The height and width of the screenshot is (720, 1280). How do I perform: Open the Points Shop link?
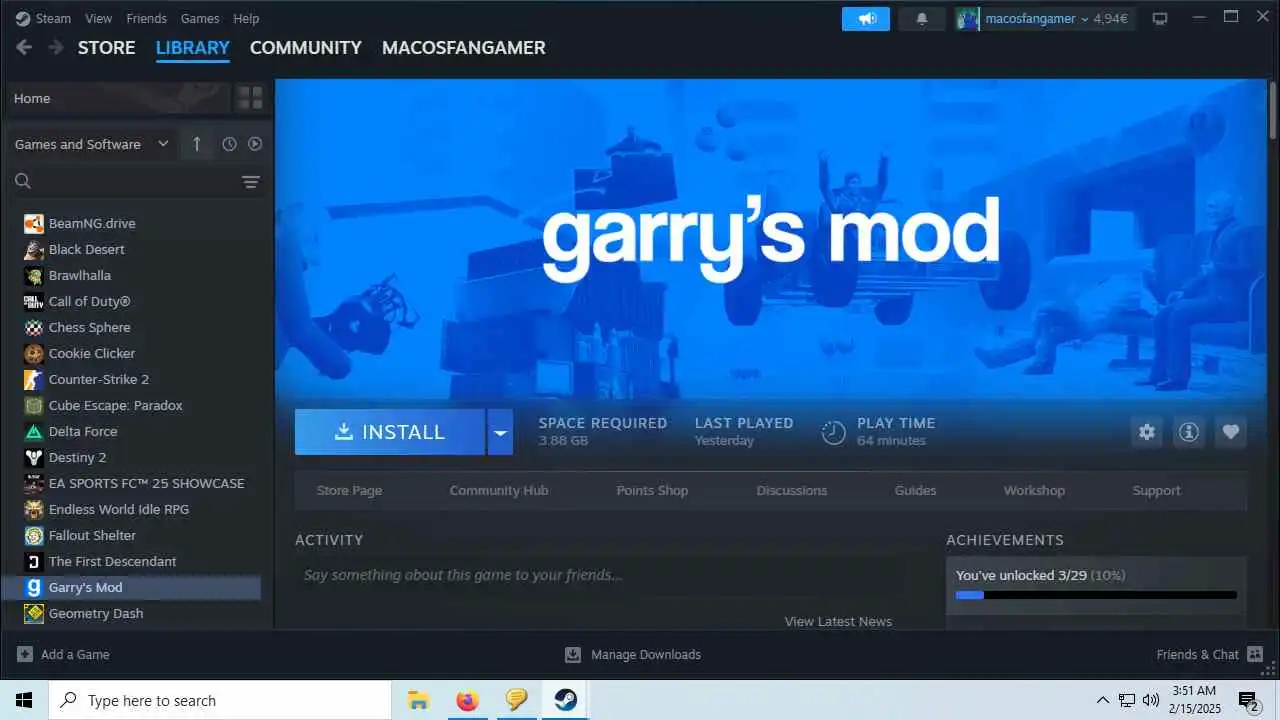(x=652, y=490)
